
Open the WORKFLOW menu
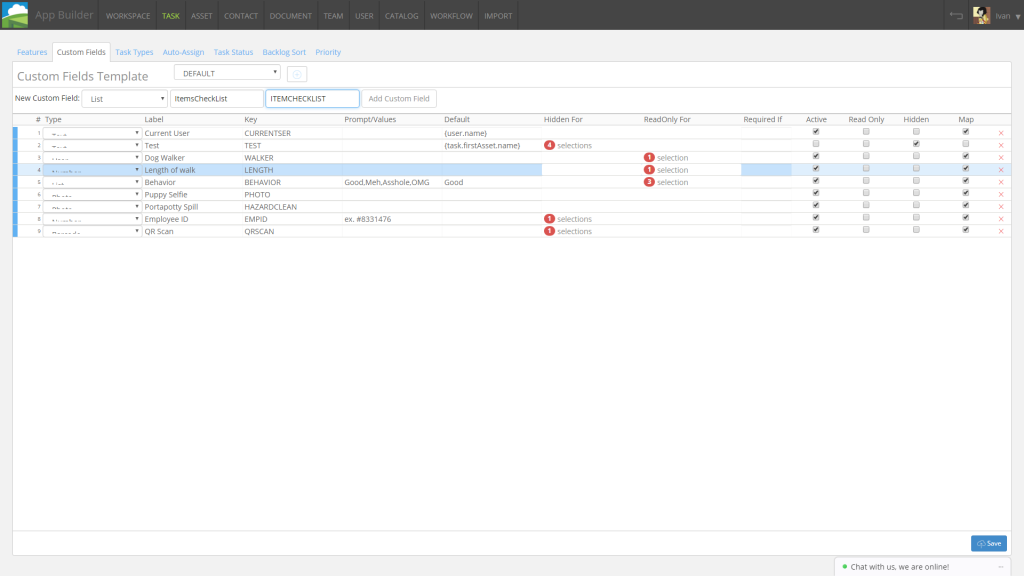[451, 16]
